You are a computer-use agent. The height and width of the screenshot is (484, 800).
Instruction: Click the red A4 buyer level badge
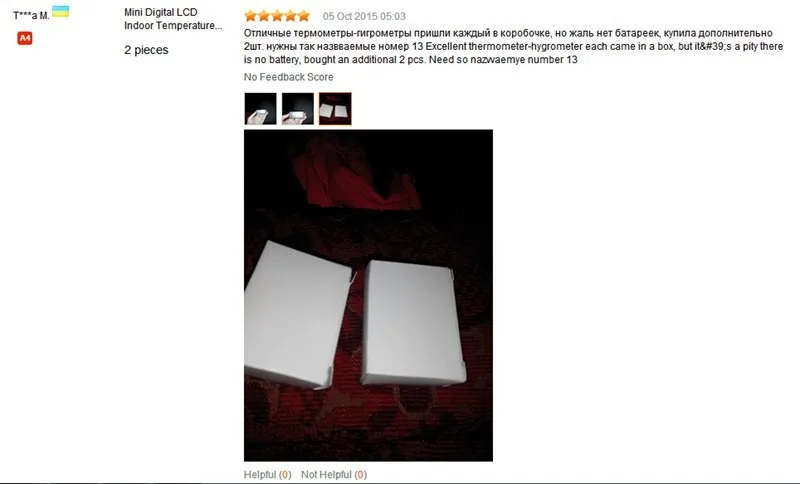[x=24, y=38]
